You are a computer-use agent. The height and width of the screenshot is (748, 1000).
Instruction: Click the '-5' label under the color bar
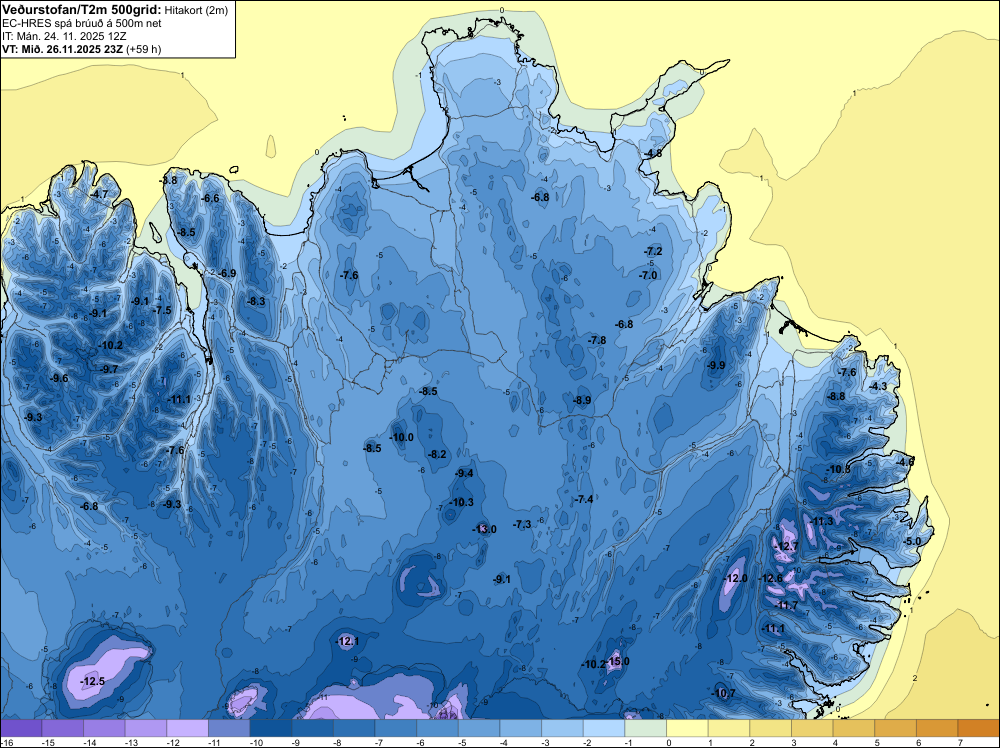[x=462, y=743]
